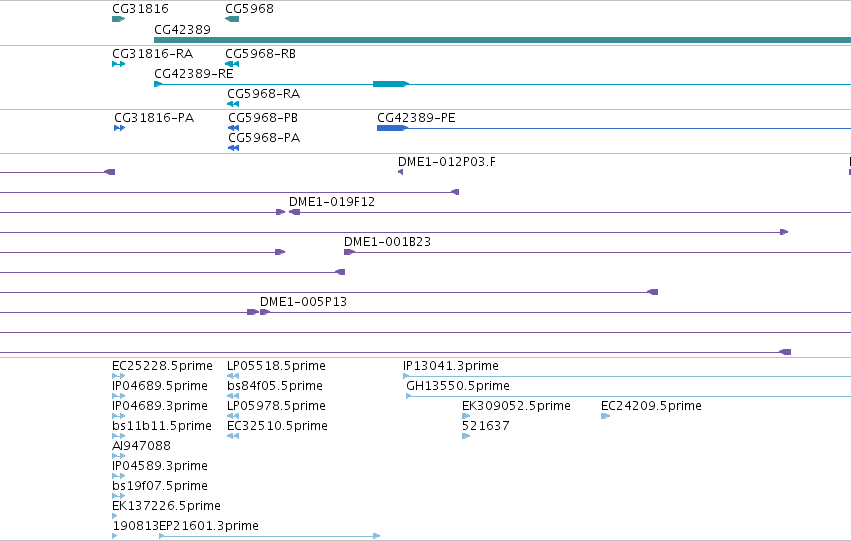Select the DME1-001B23 clone label

388,241
